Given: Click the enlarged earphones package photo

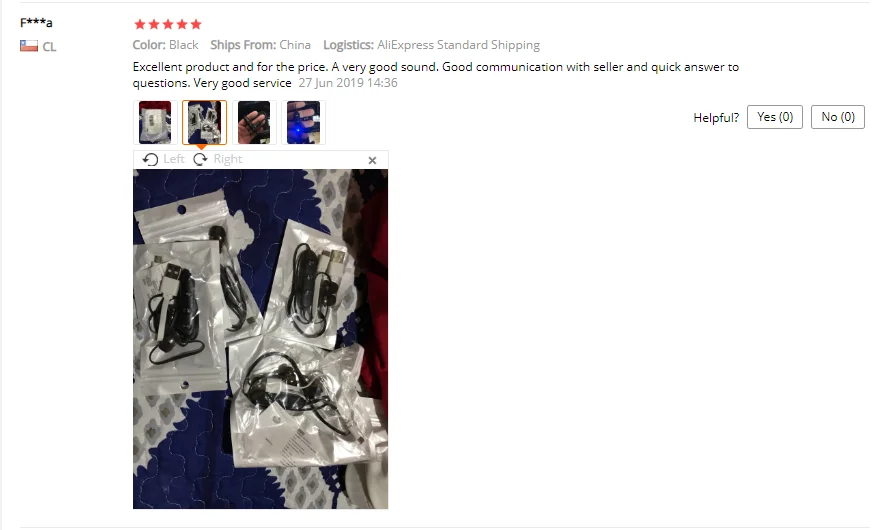Looking at the screenshot, I should point(260,339).
